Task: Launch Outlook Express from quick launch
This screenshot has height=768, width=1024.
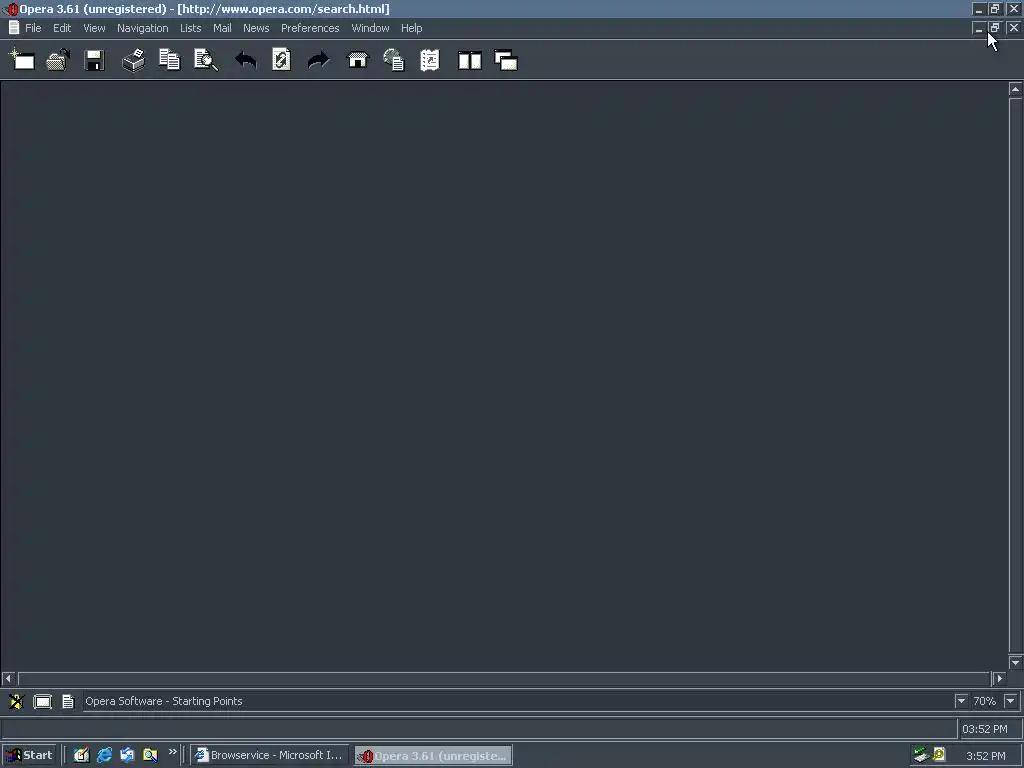Action: [x=127, y=756]
